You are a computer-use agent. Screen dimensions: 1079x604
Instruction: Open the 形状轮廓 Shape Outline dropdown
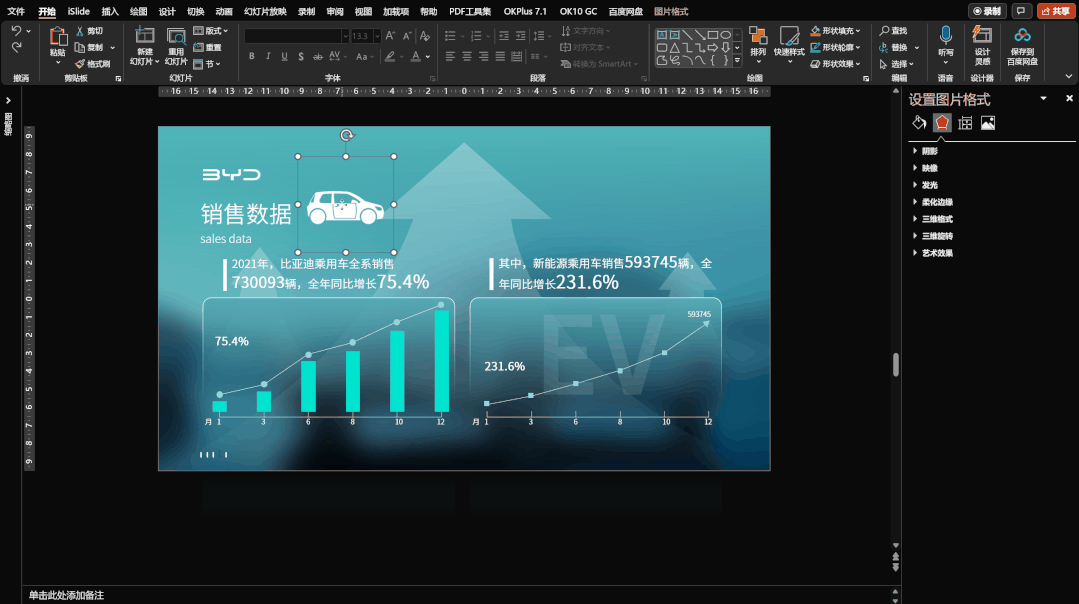pyautogui.click(x=835, y=47)
